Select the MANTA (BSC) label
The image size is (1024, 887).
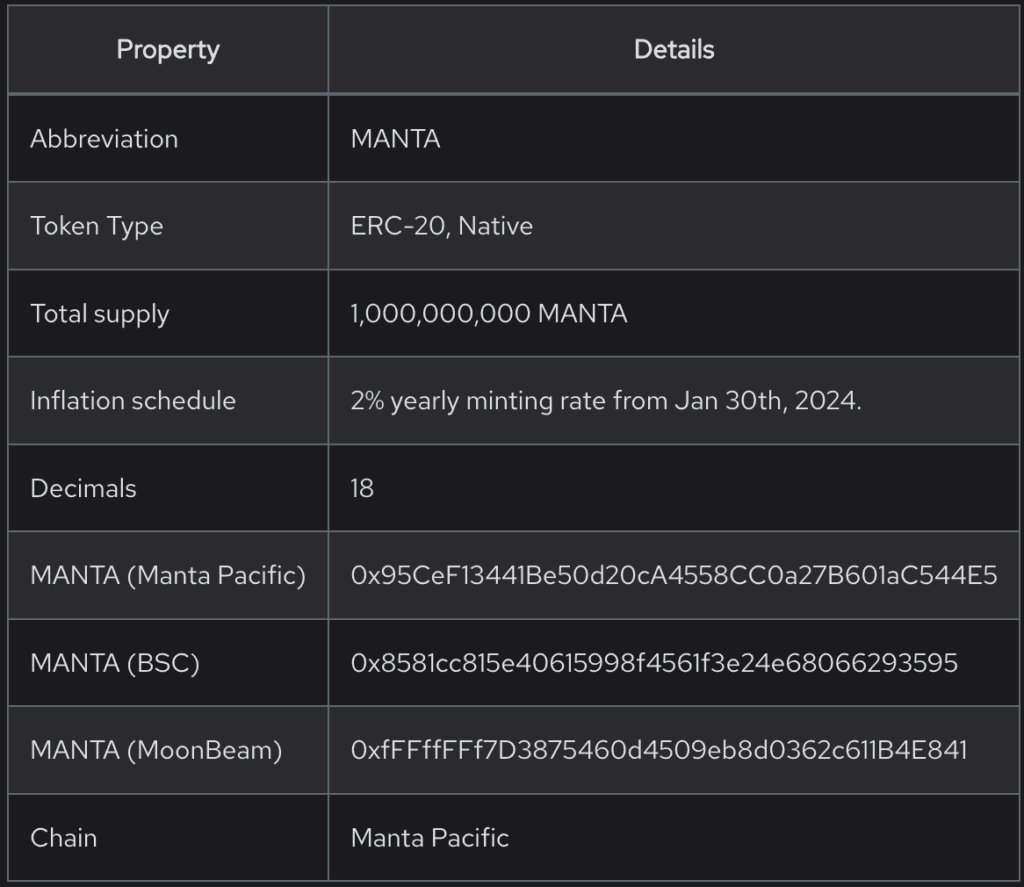(x=115, y=663)
